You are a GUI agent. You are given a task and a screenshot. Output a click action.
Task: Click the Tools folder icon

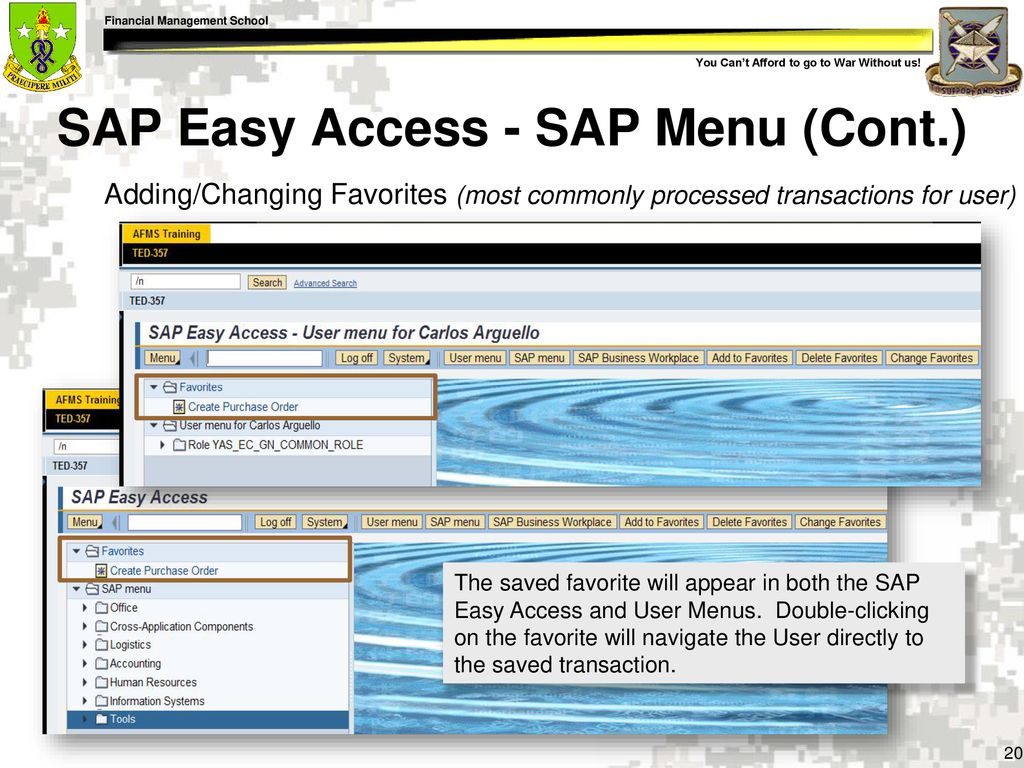click(x=101, y=719)
